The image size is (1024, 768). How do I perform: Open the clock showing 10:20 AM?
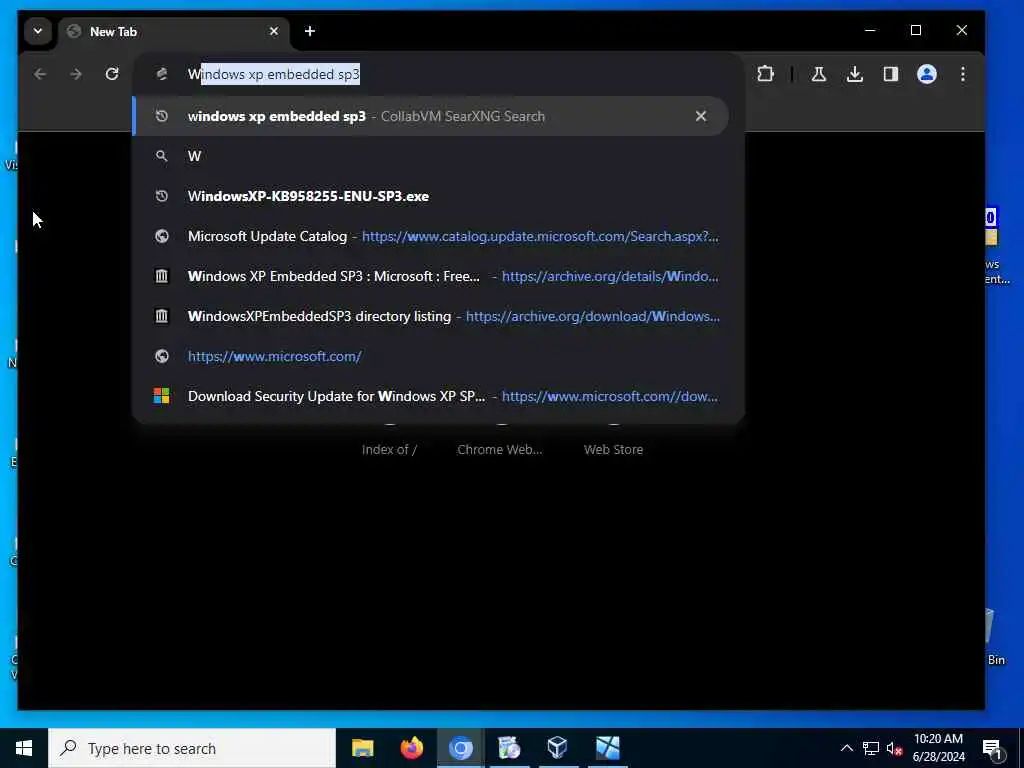[x=938, y=748]
